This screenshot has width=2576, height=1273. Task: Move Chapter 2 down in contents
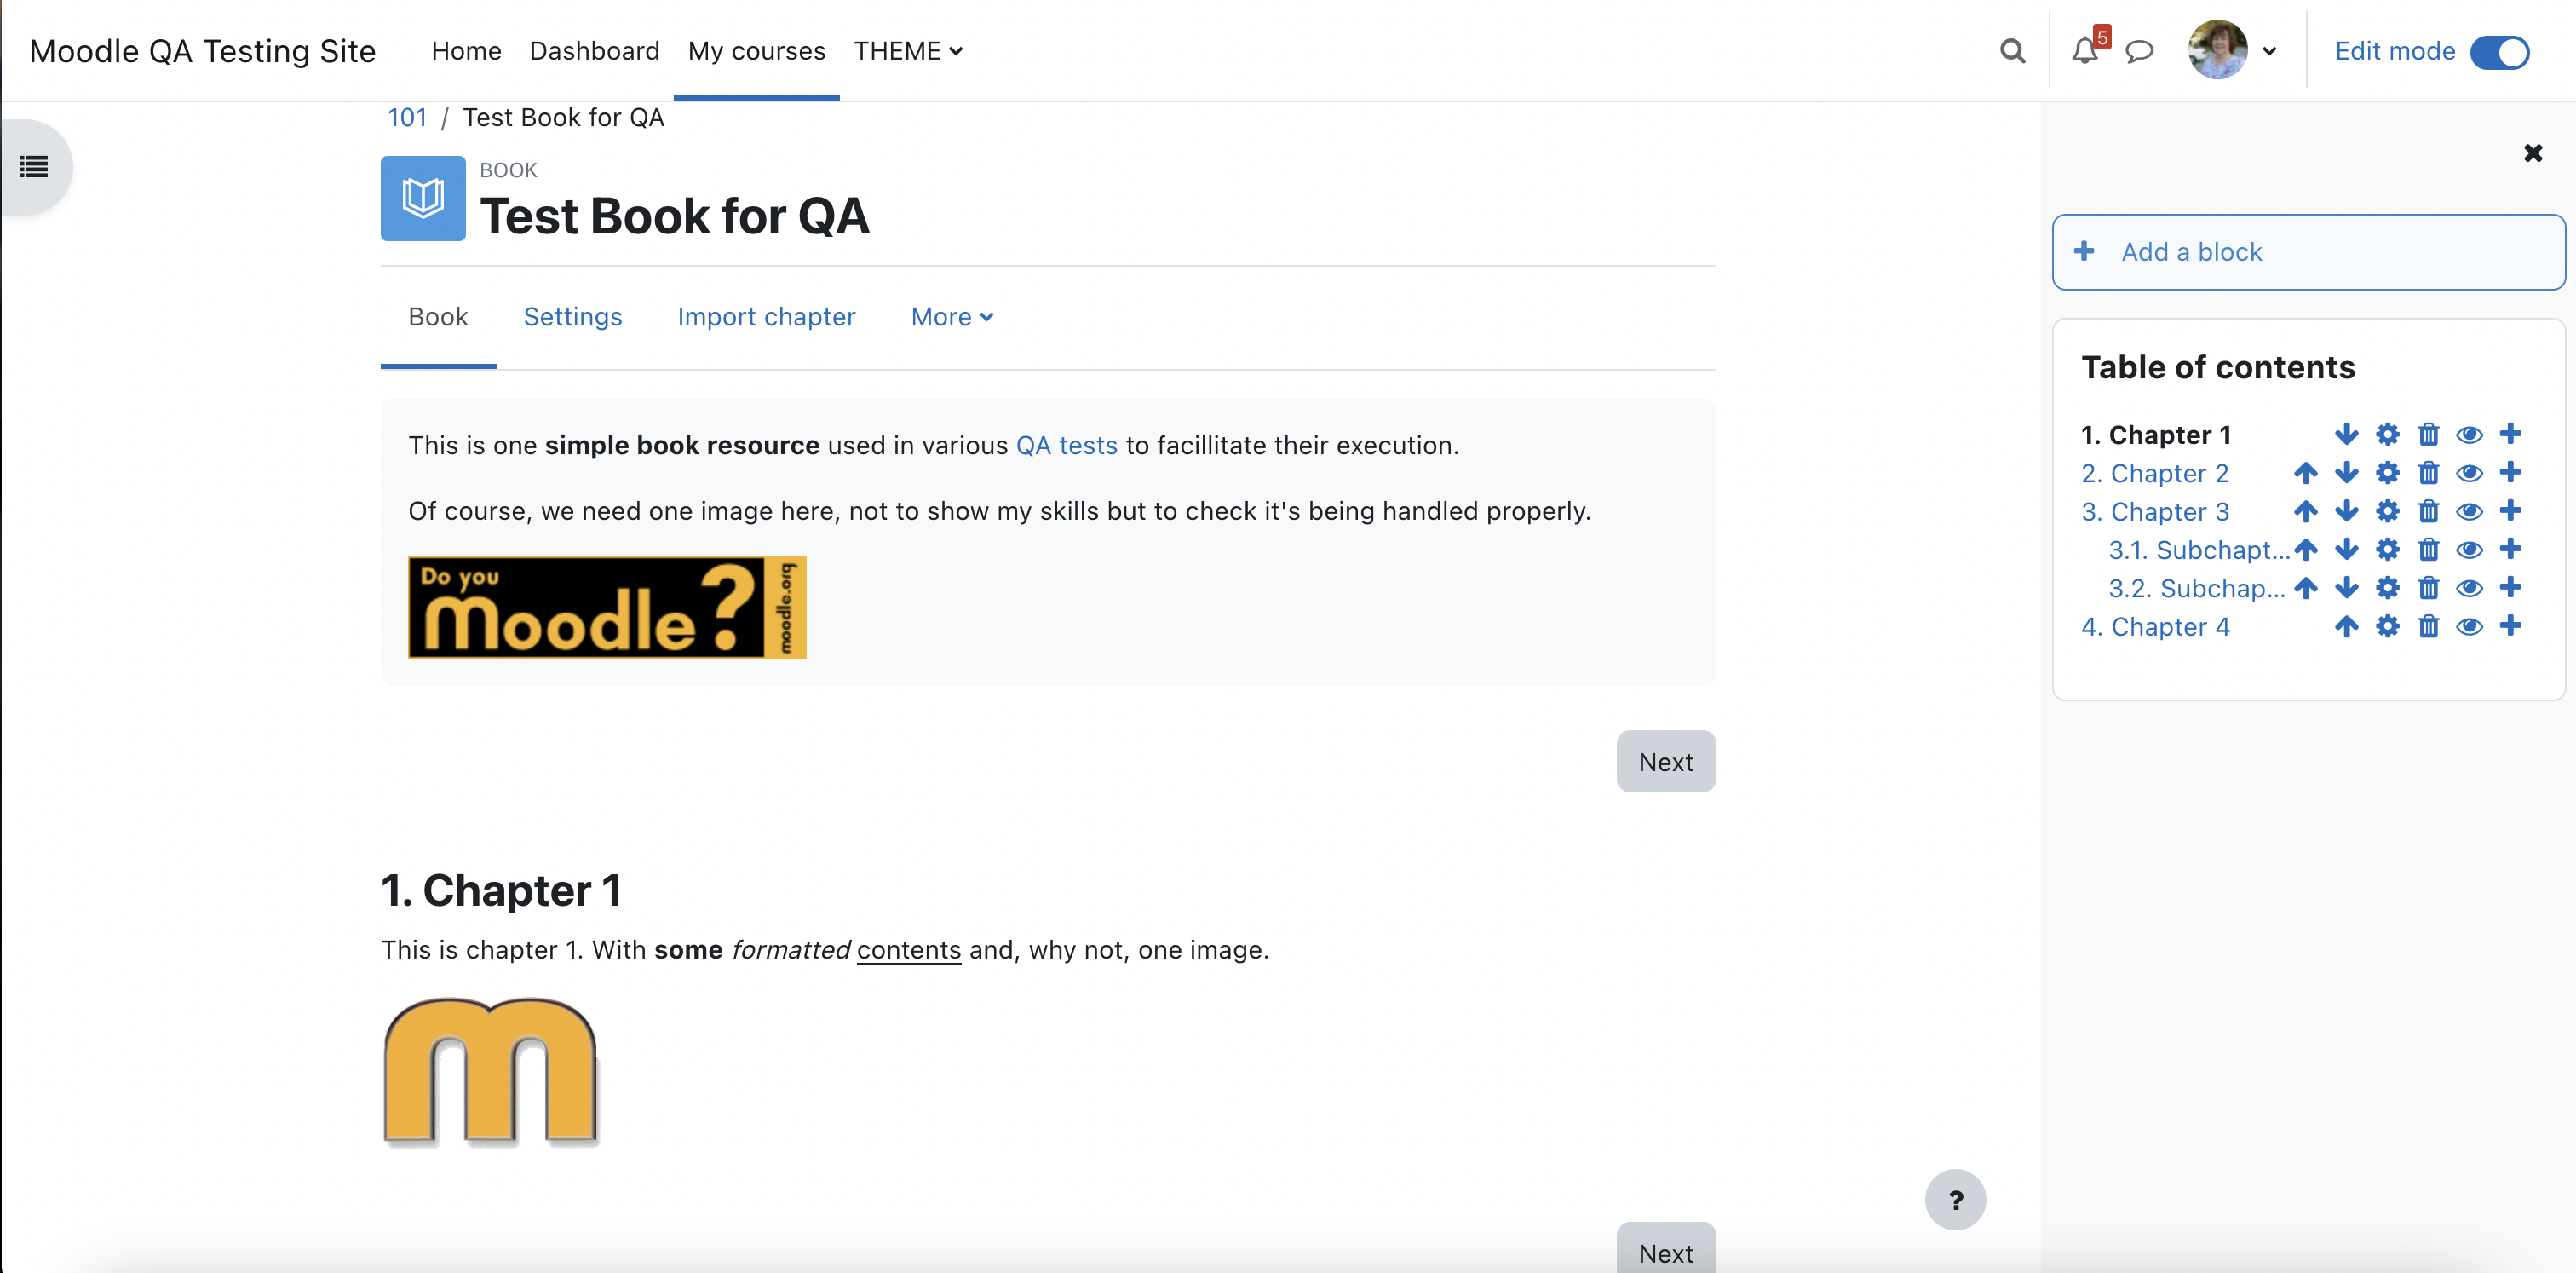click(x=2346, y=473)
